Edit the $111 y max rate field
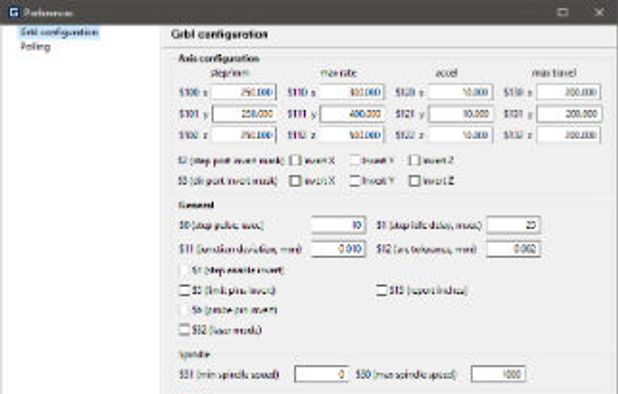The height and width of the screenshot is (394, 618). [x=352, y=114]
